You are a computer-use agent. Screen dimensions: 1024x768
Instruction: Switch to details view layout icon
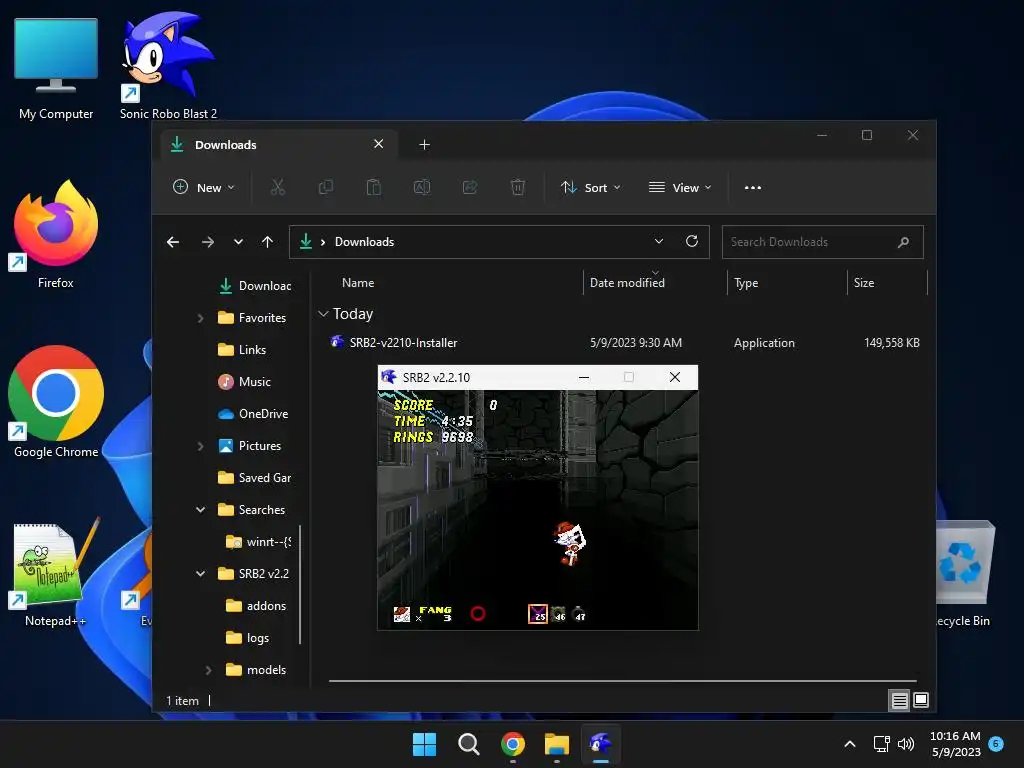pyautogui.click(x=899, y=700)
